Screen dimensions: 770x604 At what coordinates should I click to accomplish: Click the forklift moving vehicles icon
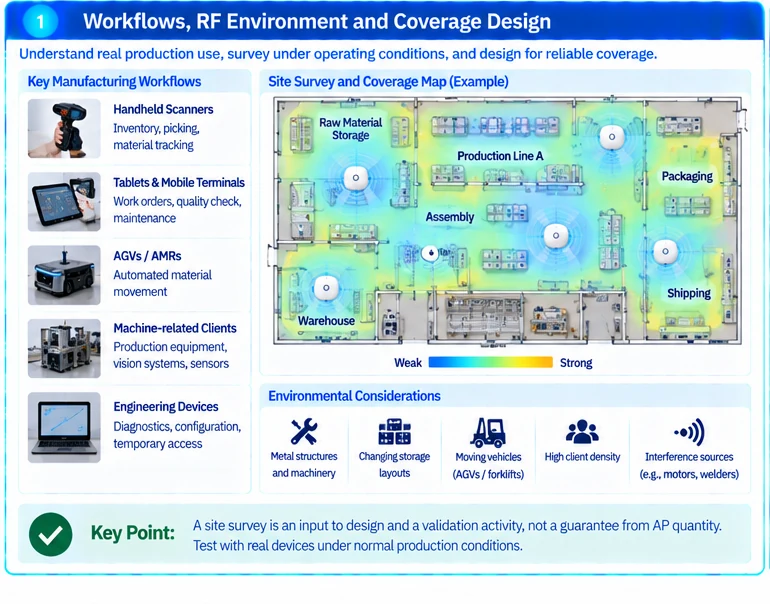click(488, 432)
